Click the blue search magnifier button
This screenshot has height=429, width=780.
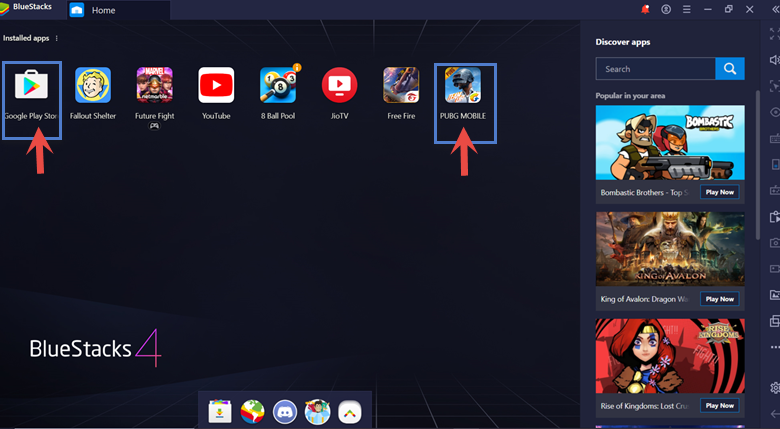pos(730,69)
